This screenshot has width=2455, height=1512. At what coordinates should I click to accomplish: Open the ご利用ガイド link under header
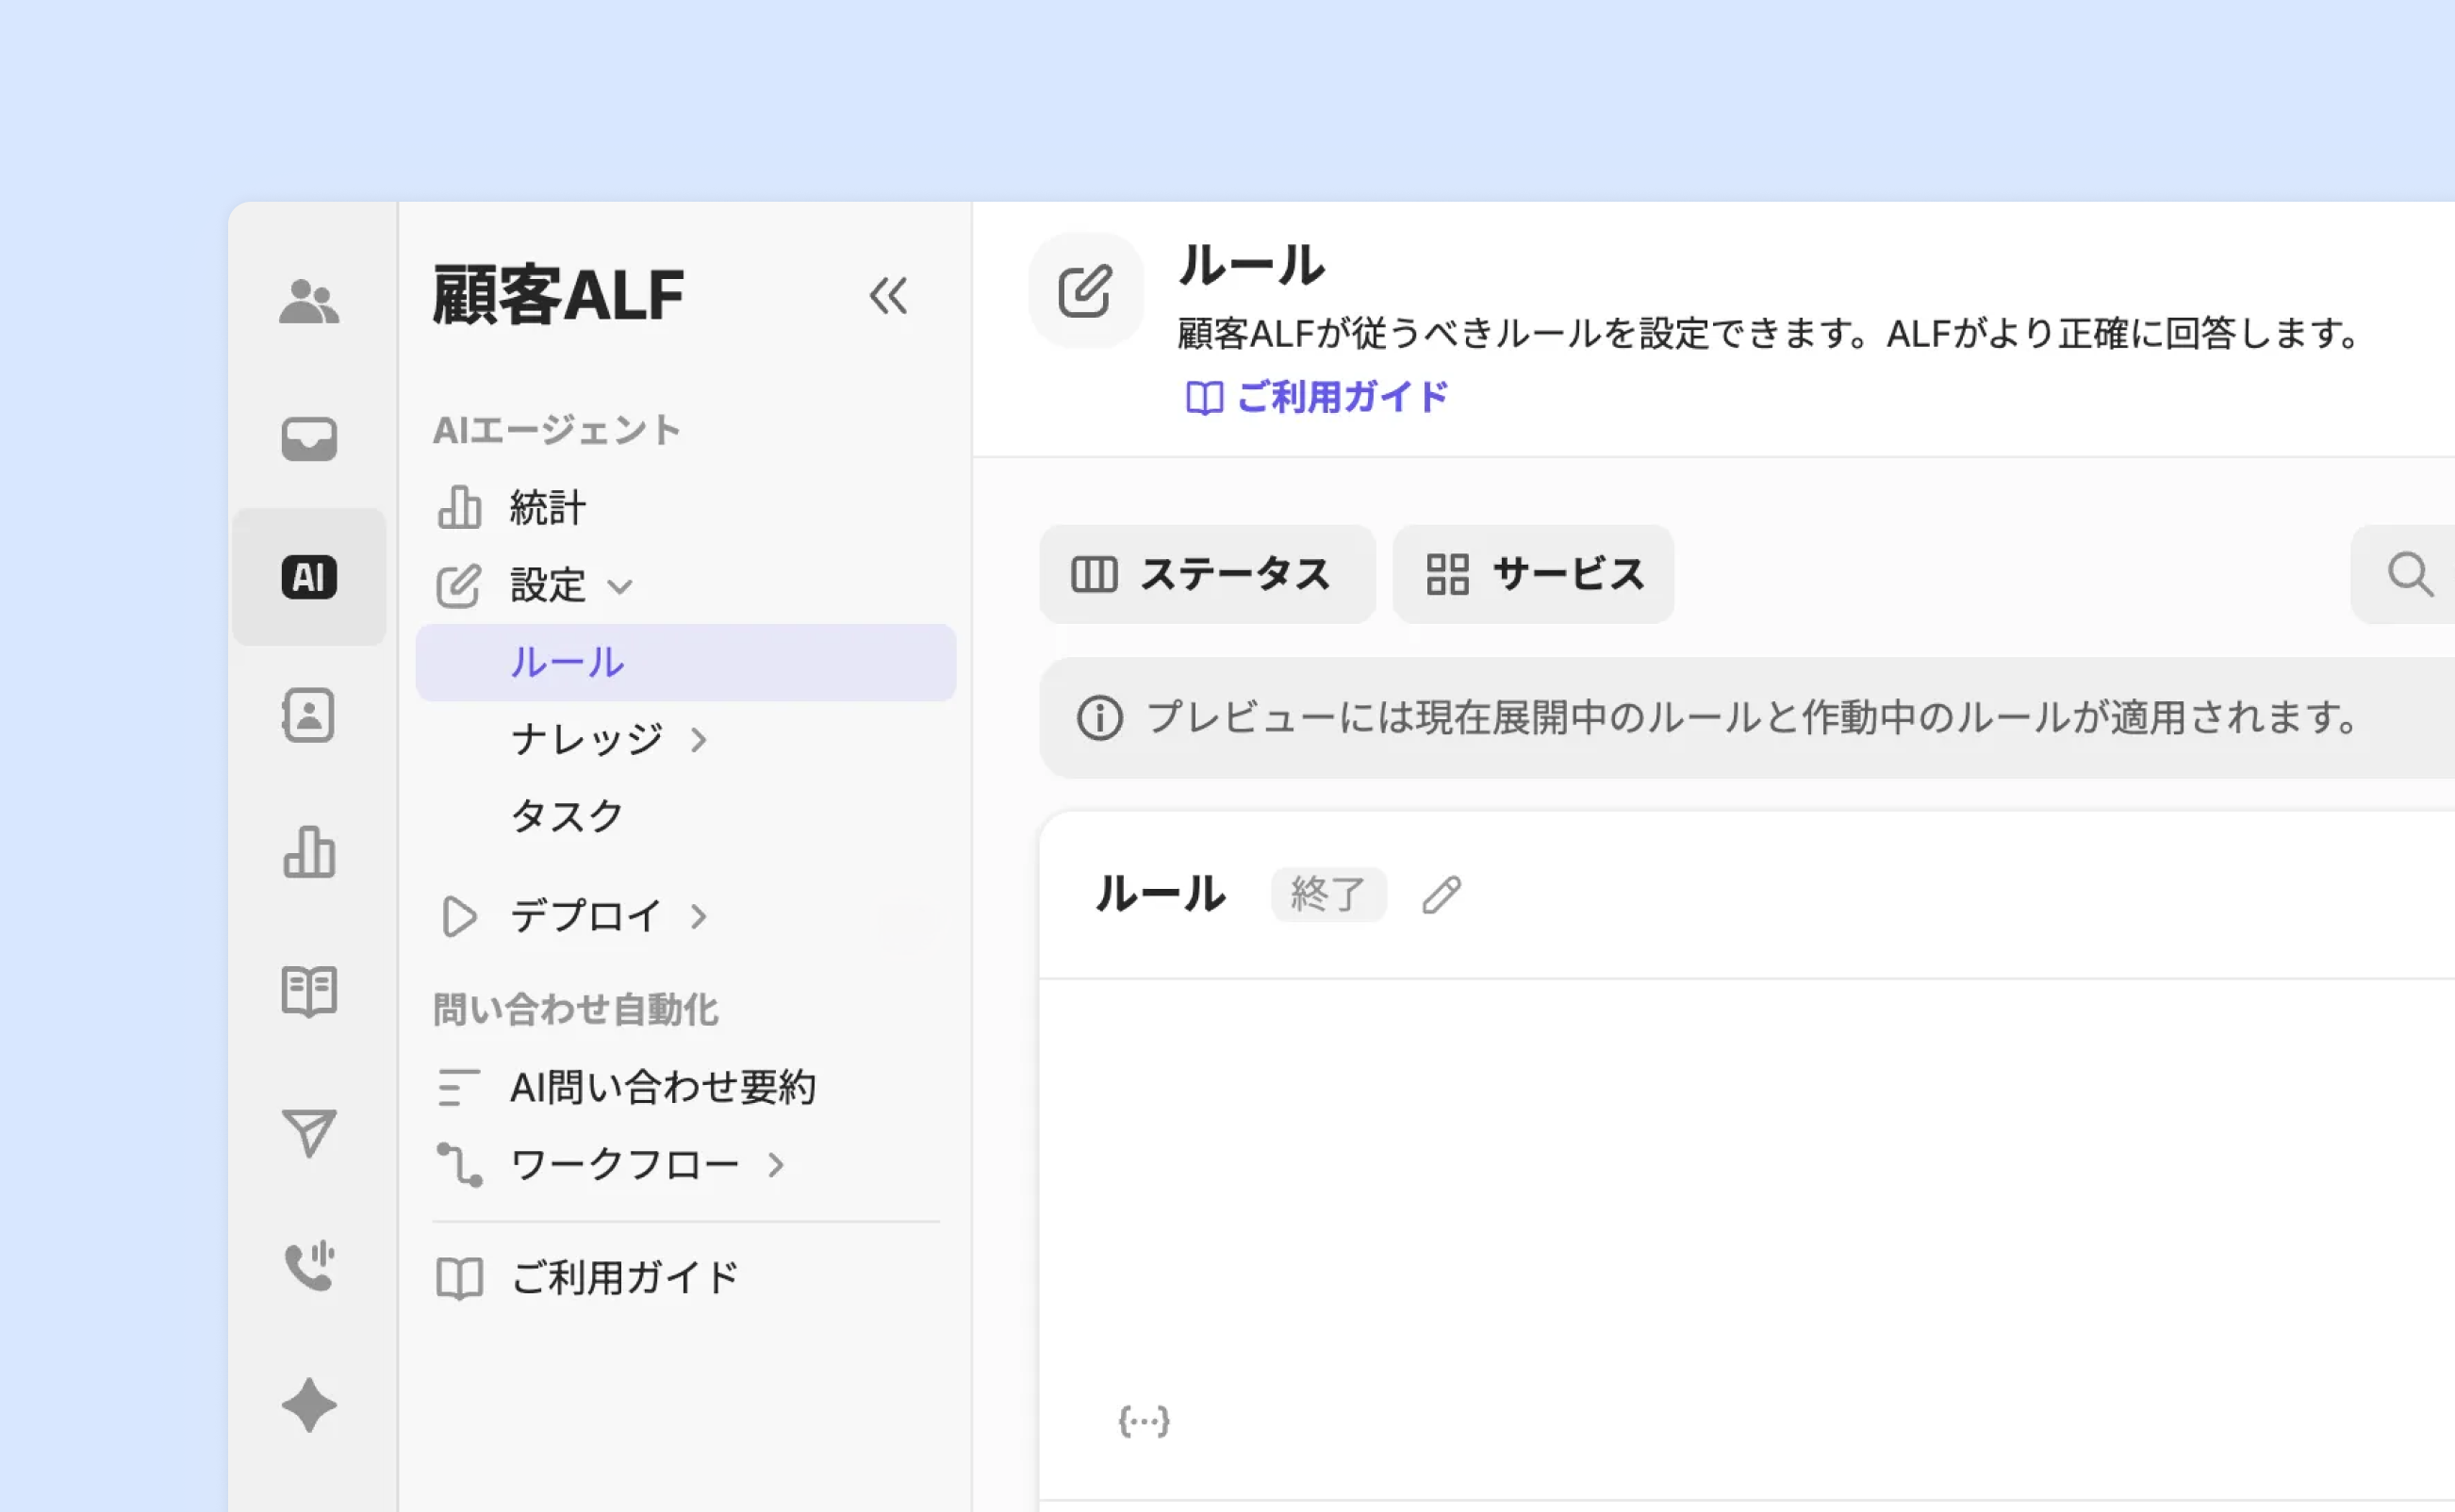pos(1317,398)
